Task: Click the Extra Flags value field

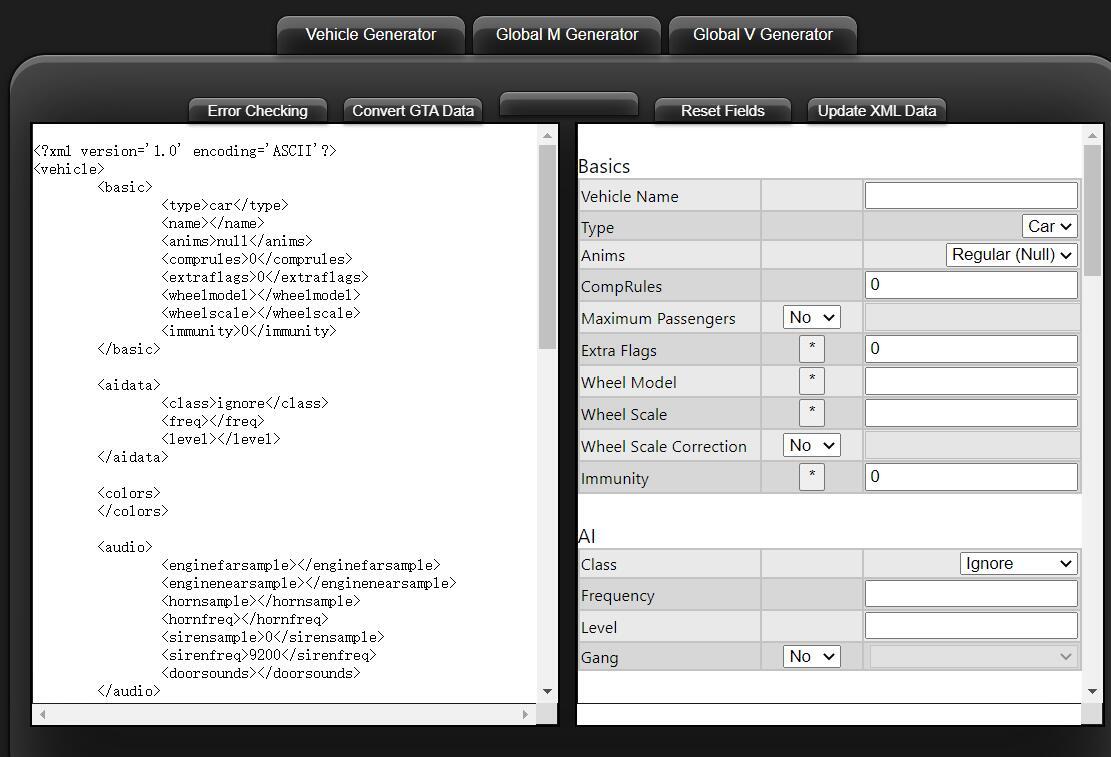Action: pyautogui.click(x=971, y=349)
